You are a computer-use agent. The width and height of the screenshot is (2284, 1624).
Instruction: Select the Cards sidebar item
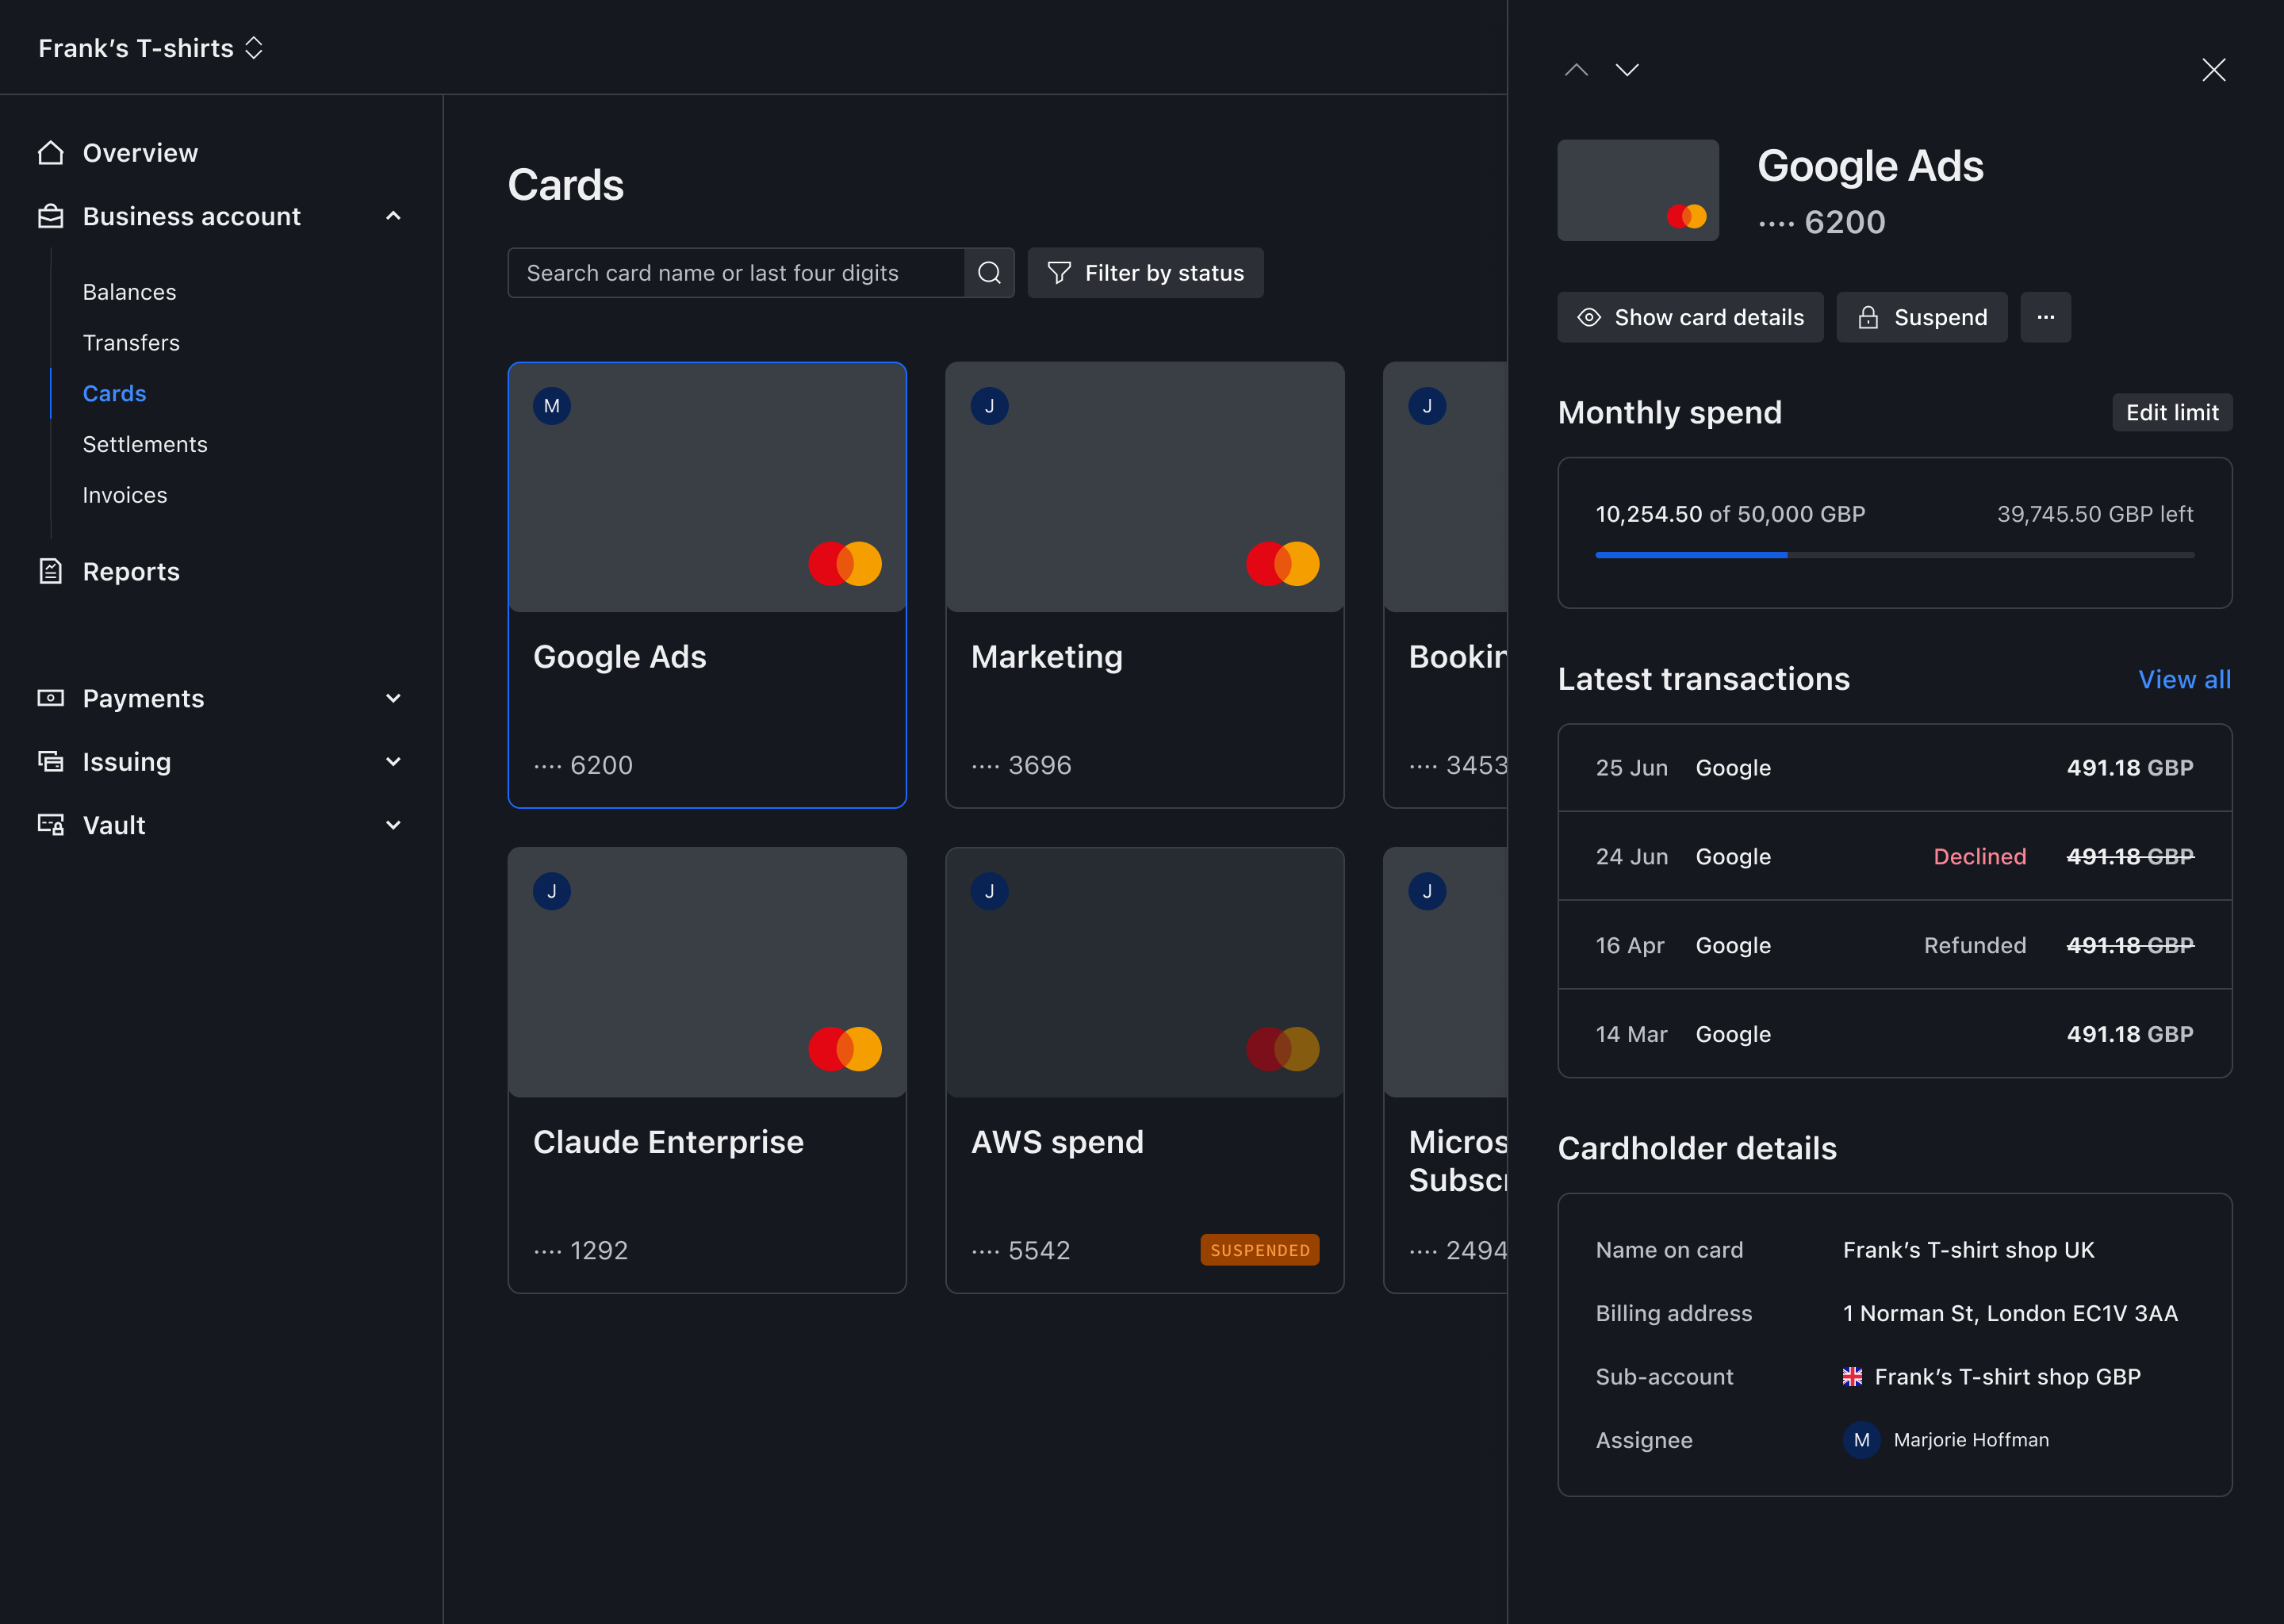pyautogui.click(x=114, y=393)
